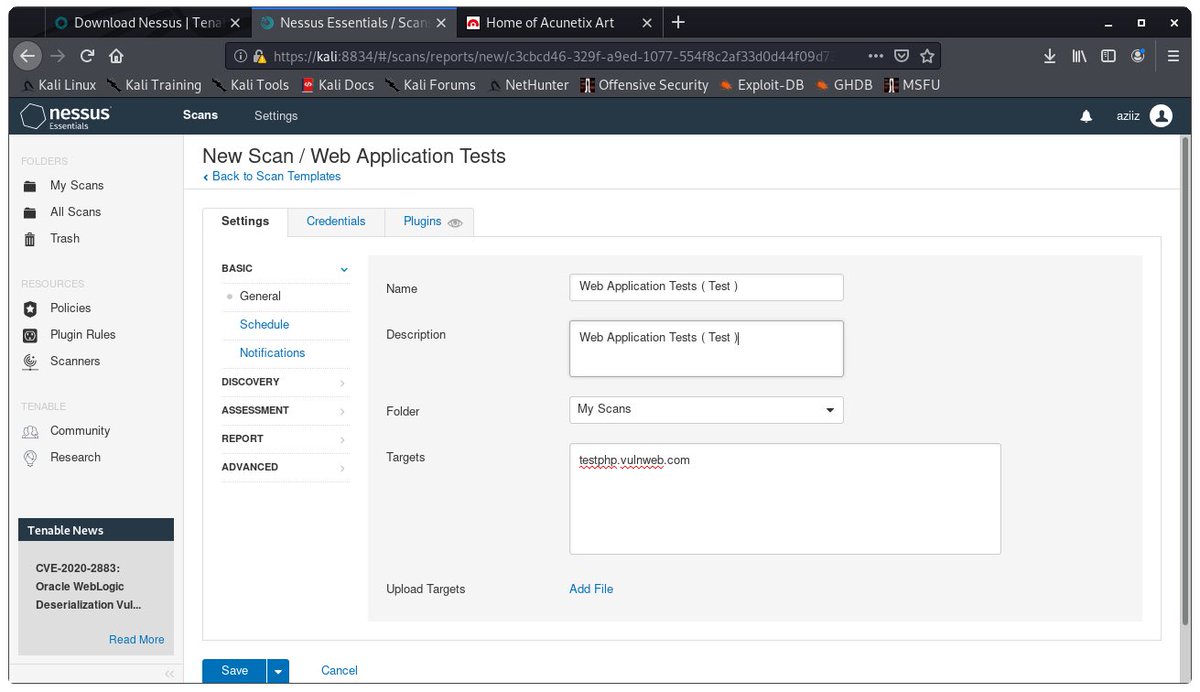Screen dimensions: 1200x692
Task: Click the Plugin Rules icon
Action: (30, 335)
